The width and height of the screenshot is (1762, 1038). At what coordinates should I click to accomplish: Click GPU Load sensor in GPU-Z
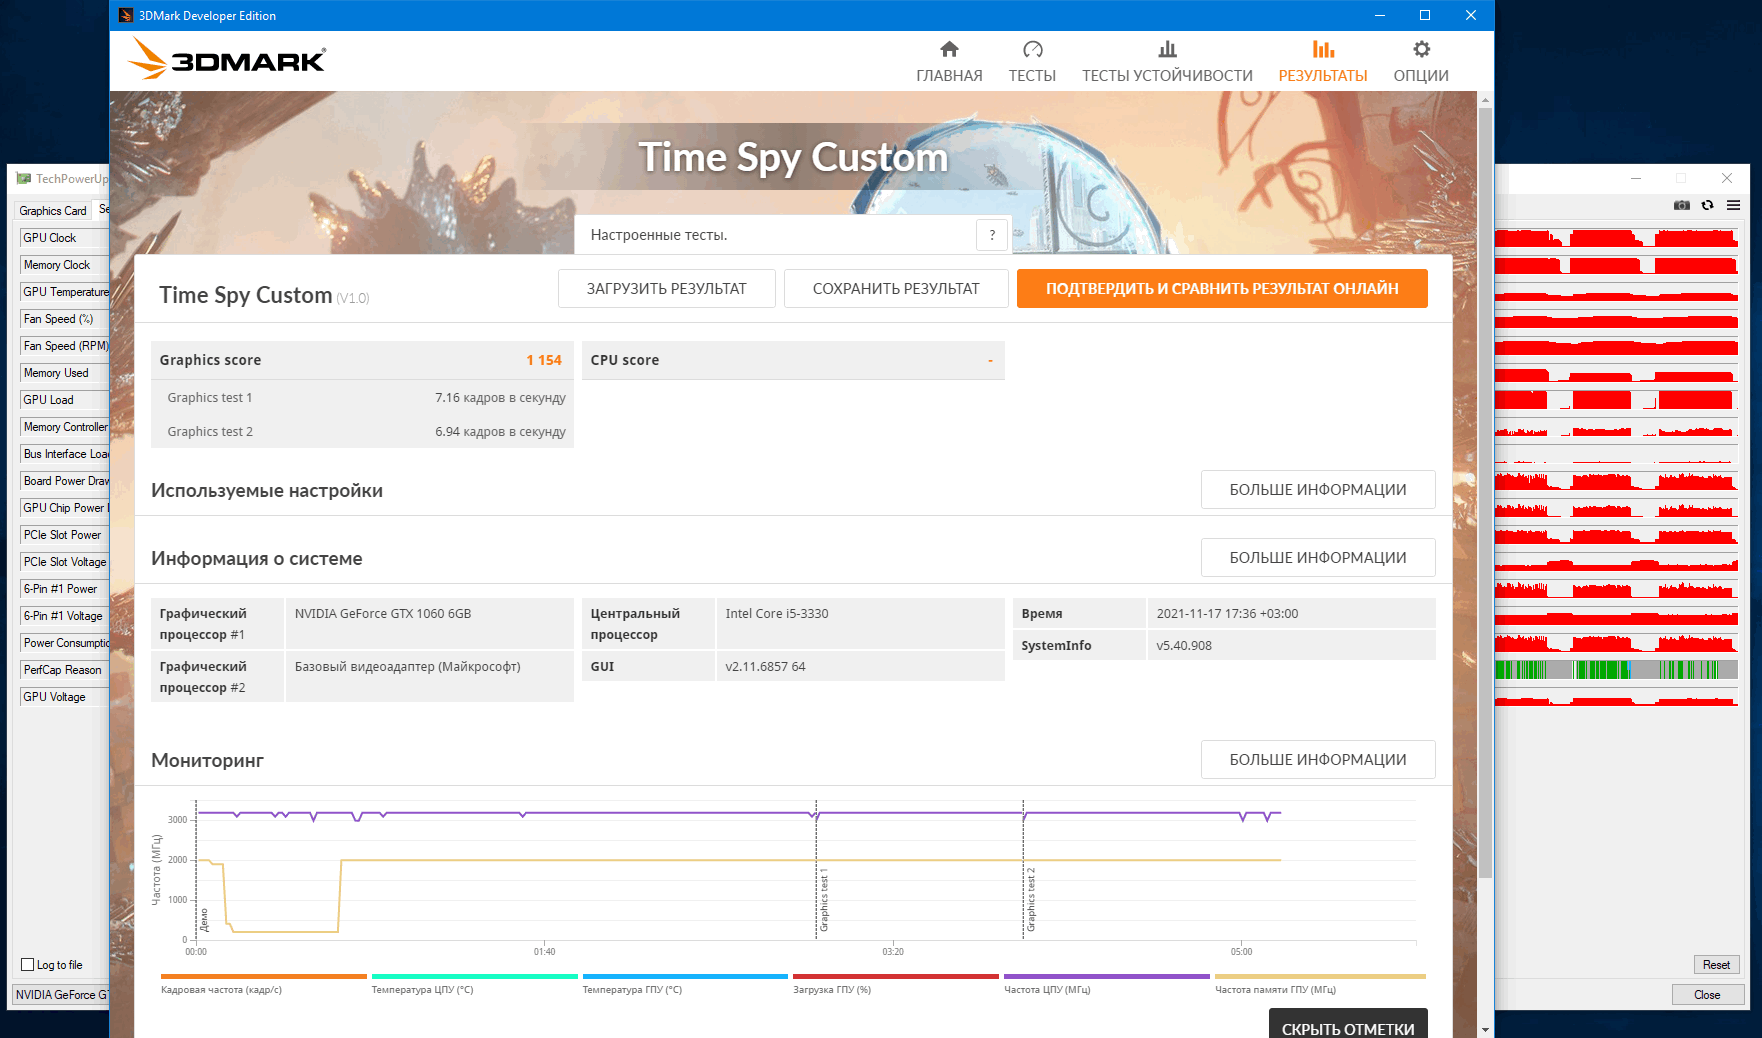[64, 400]
